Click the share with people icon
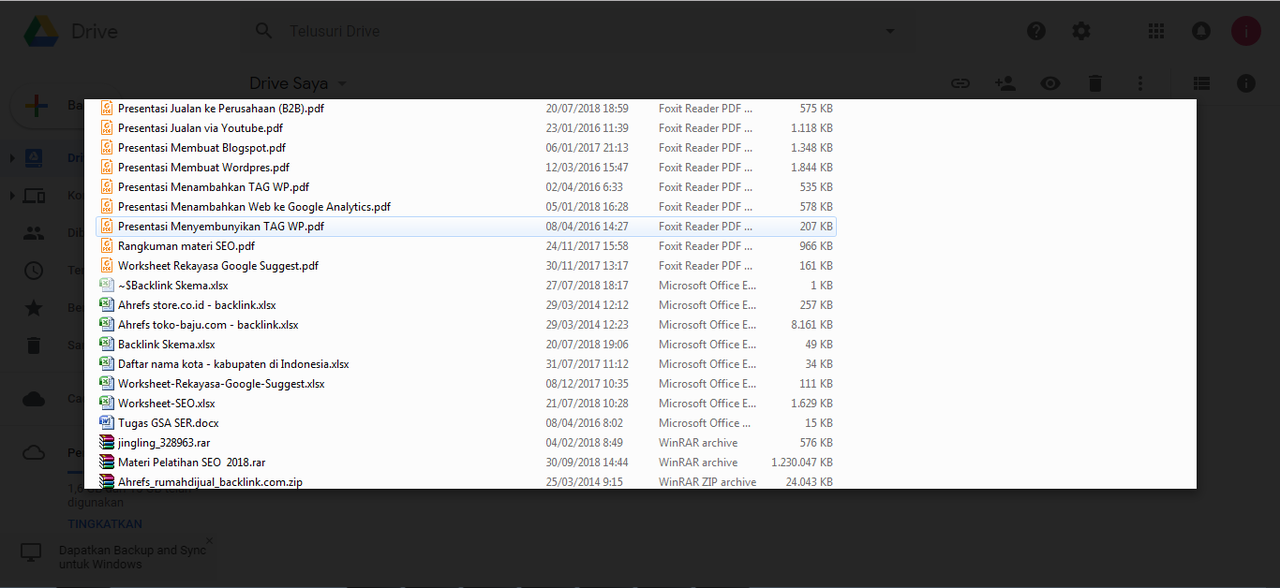Image resolution: width=1280 pixels, height=588 pixels. tap(1005, 84)
